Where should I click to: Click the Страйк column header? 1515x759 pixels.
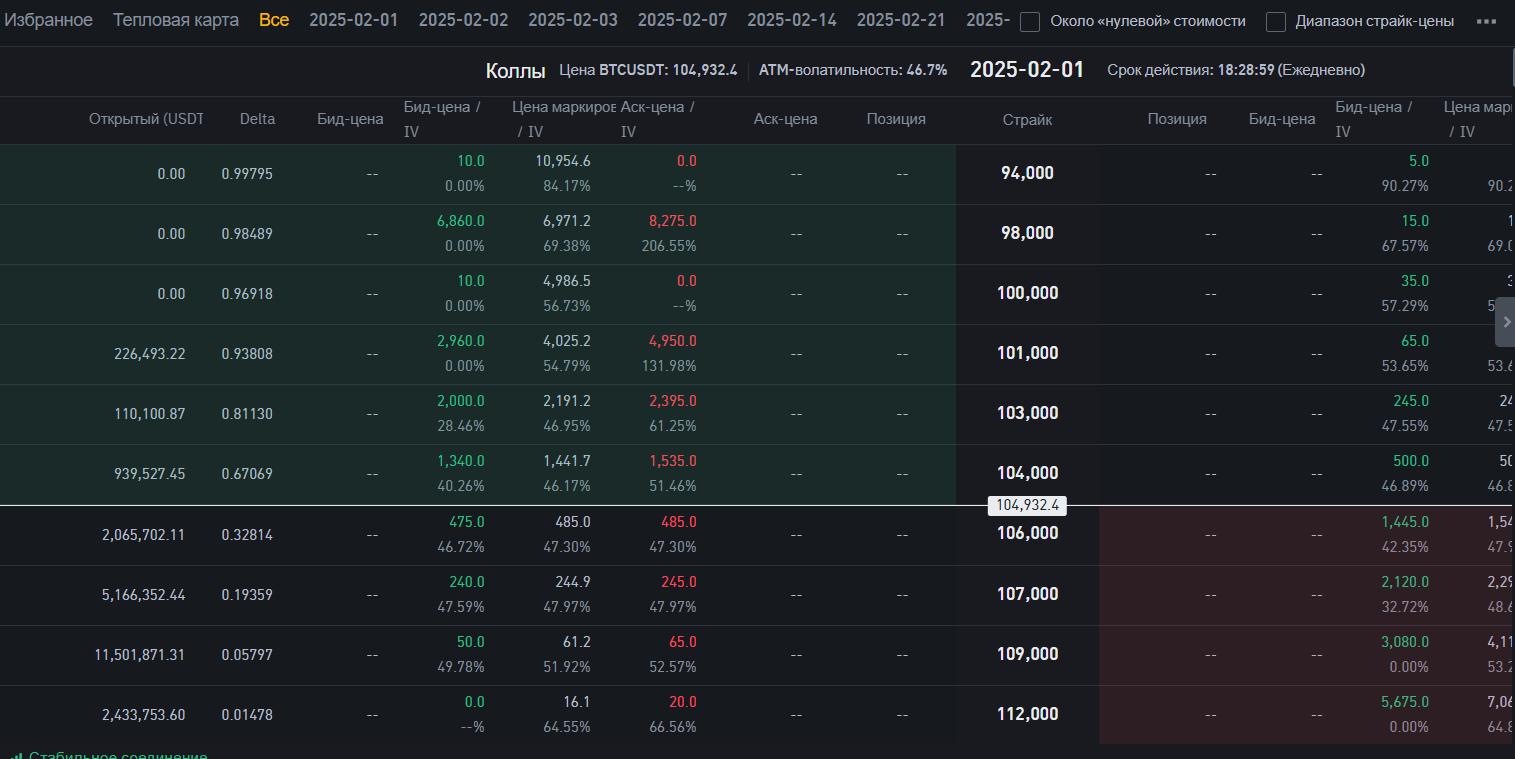(1027, 119)
